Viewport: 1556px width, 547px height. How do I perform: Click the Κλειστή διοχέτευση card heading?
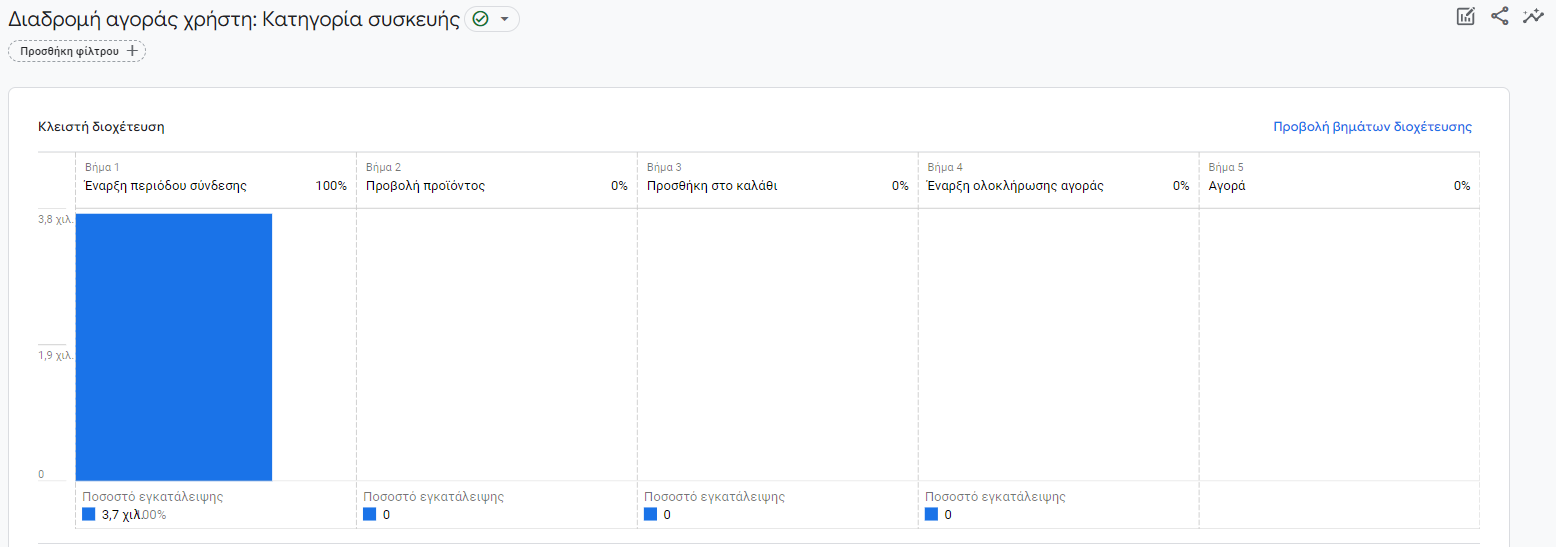click(101, 127)
